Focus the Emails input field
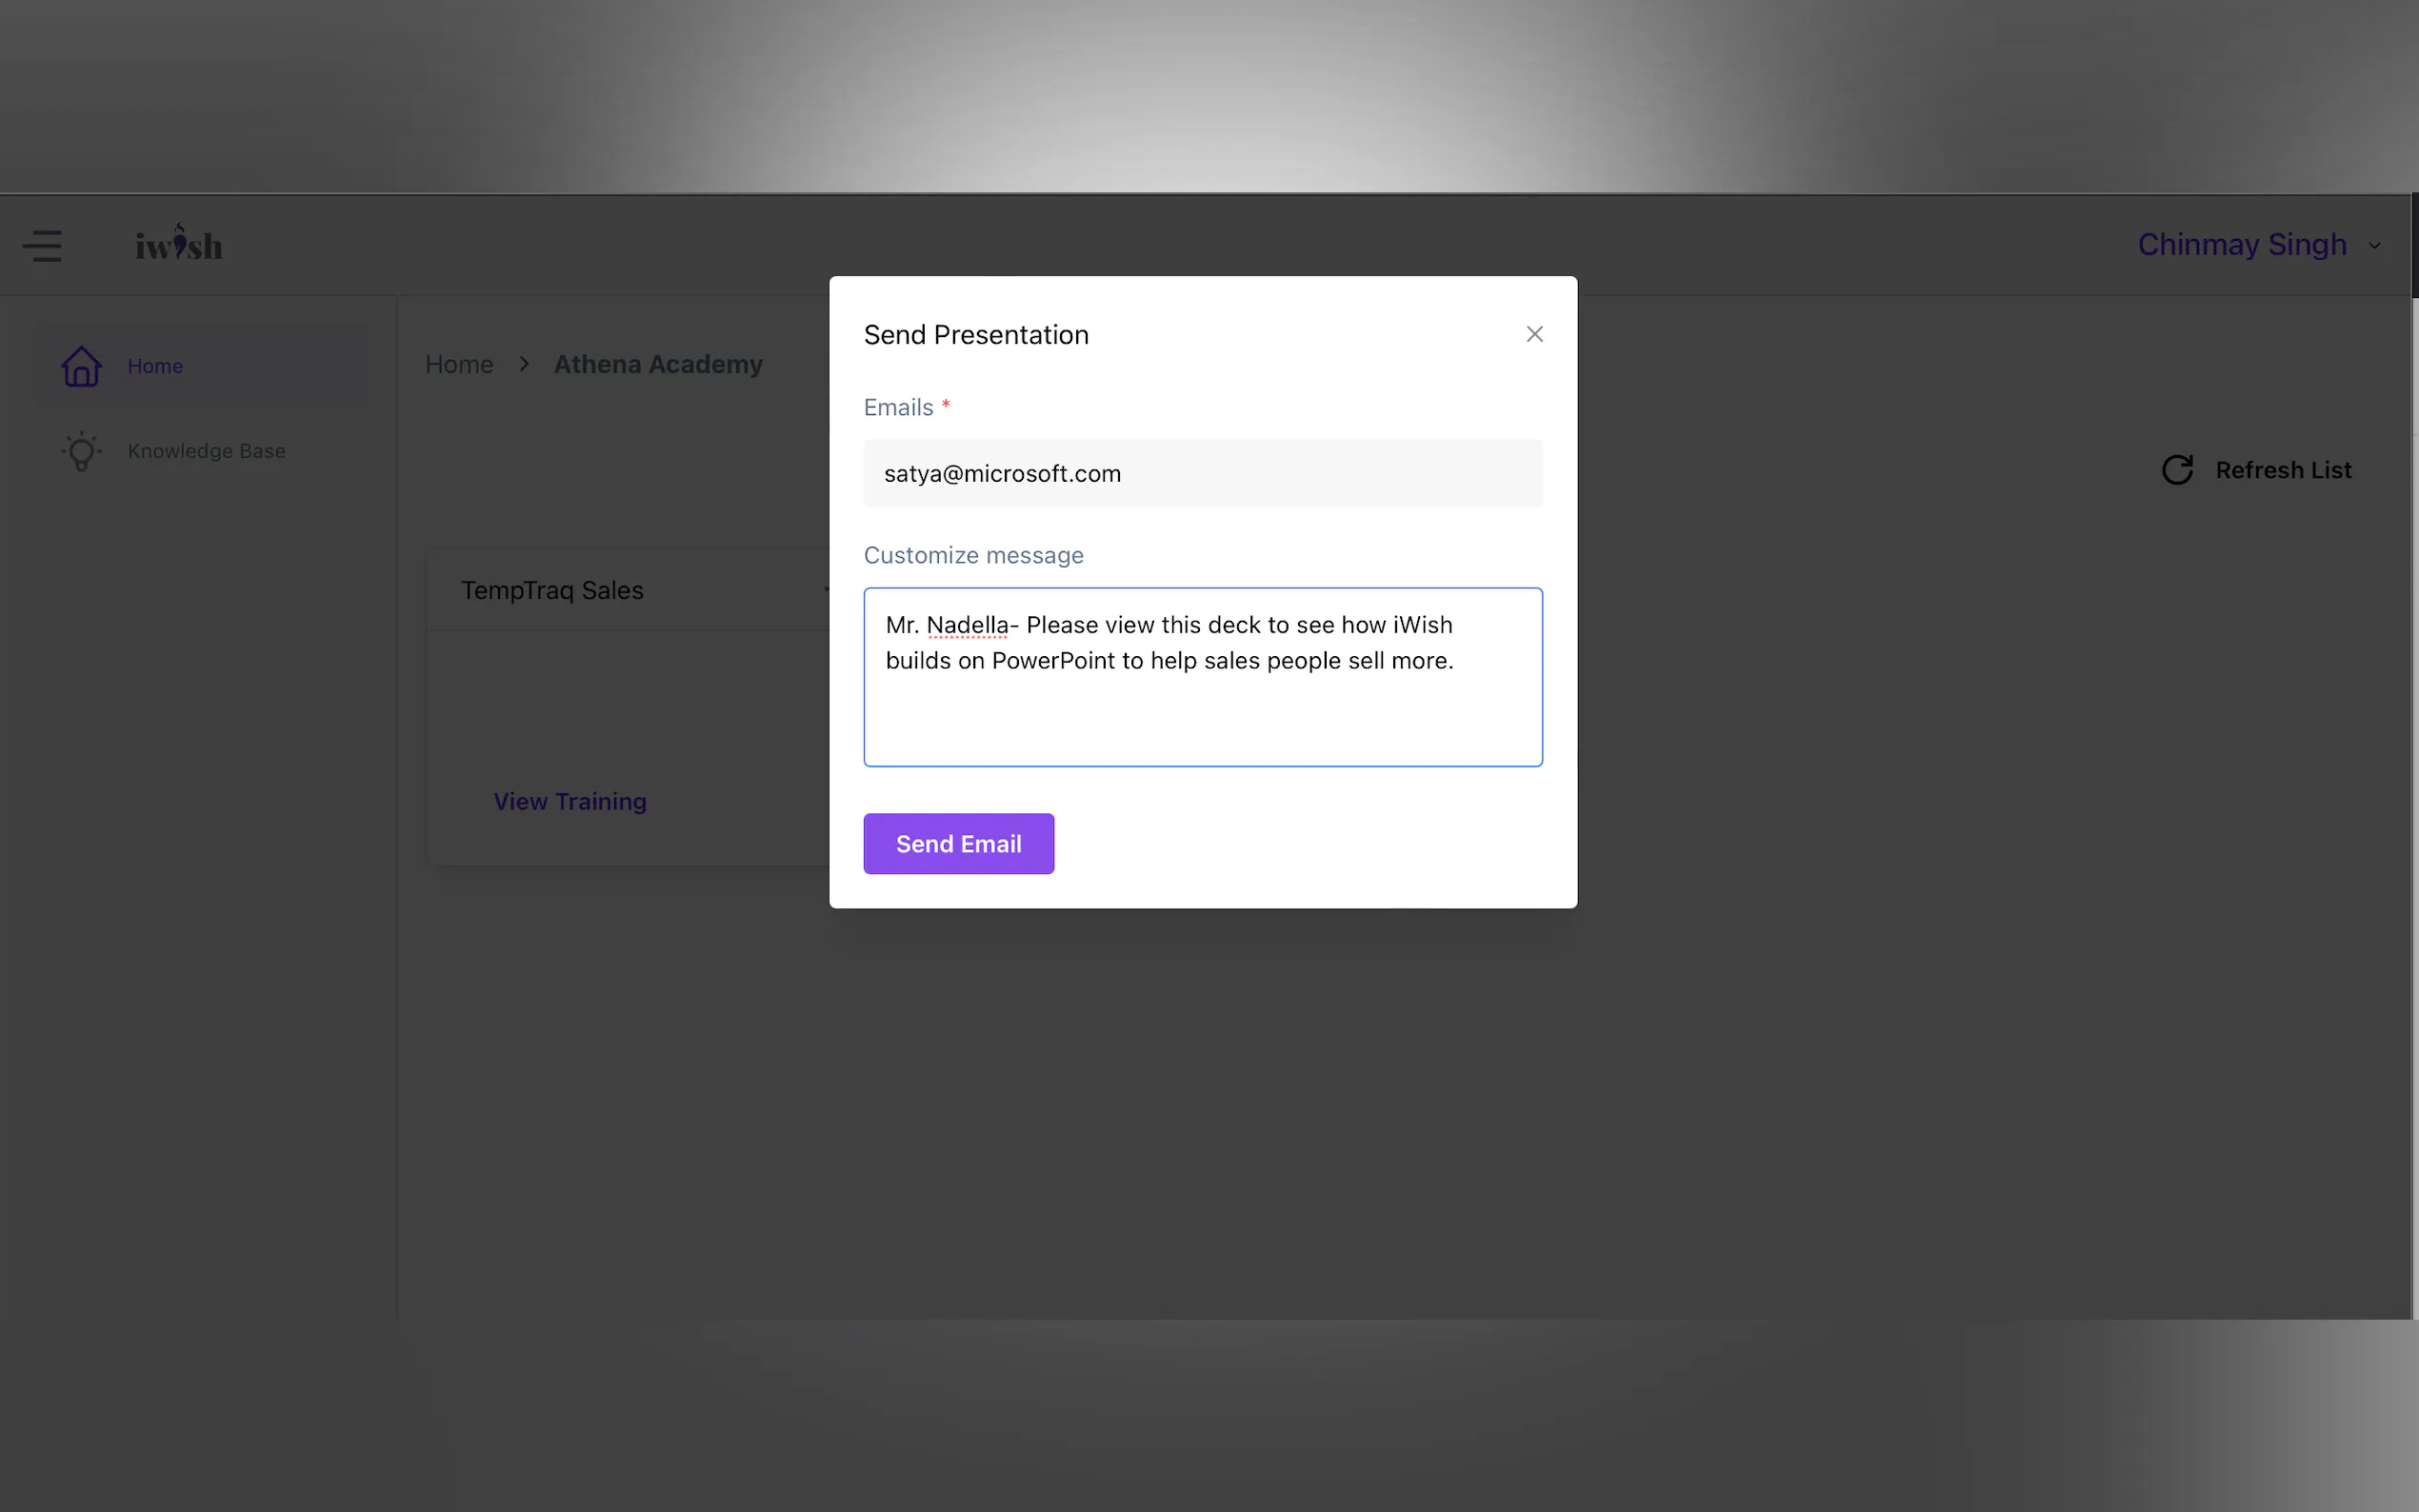This screenshot has height=1512, width=2419. point(1202,473)
